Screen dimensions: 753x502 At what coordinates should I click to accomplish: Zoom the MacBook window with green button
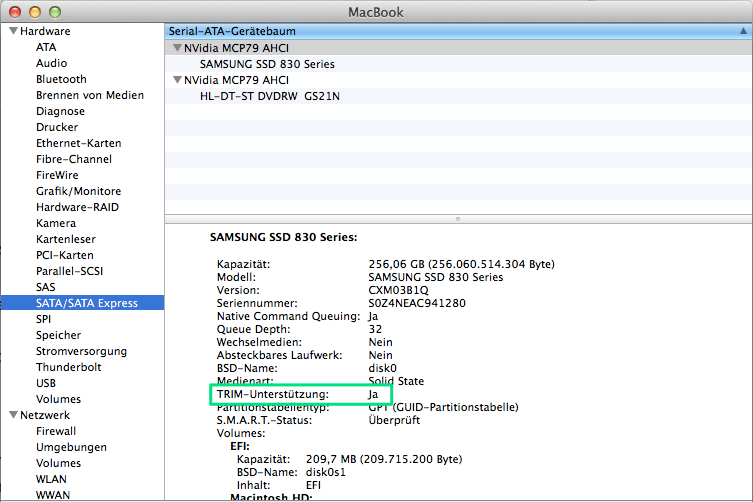[55, 12]
